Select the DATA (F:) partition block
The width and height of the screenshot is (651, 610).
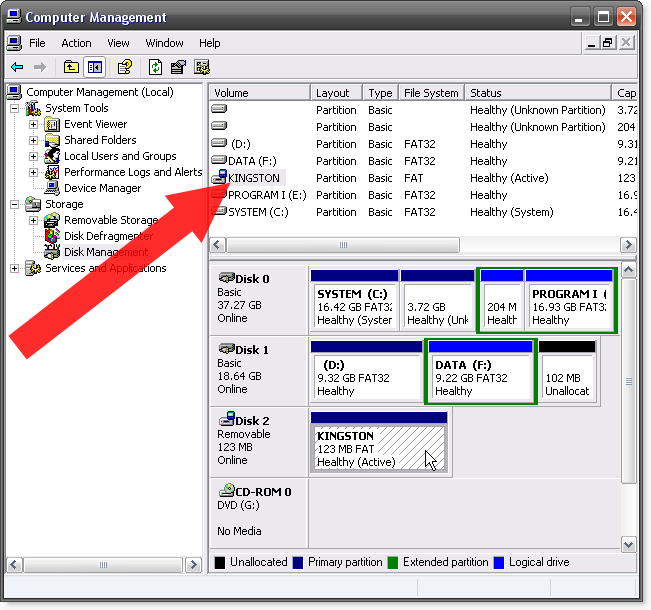coord(481,372)
